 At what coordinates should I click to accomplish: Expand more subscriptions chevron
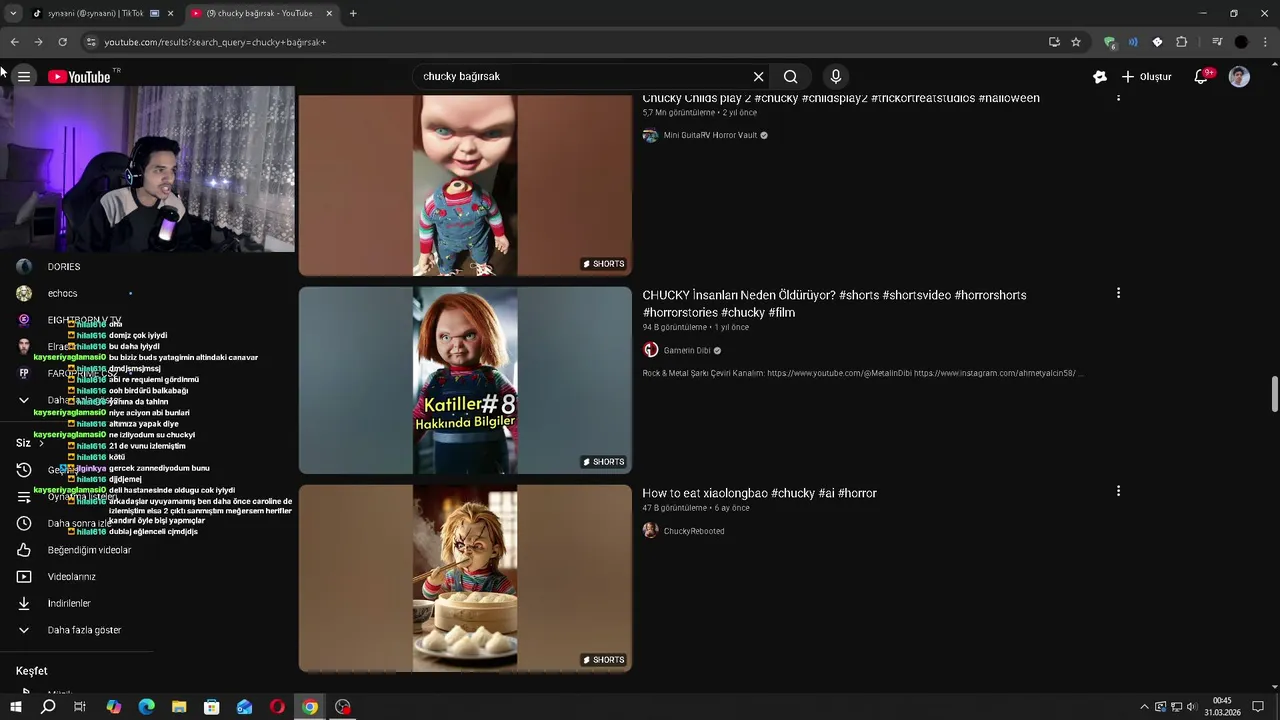[x=24, y=400]
